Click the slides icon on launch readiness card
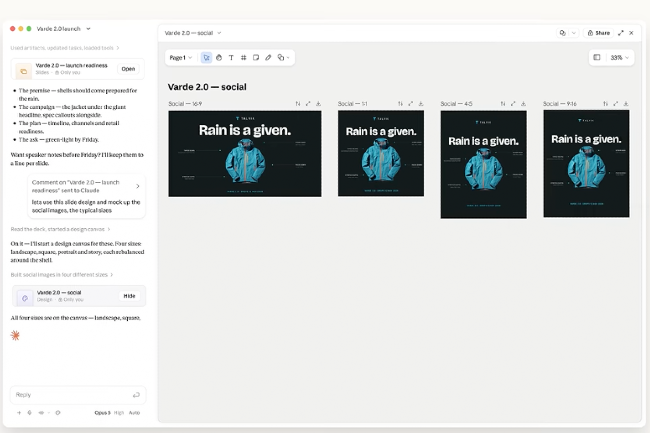The image size is (650, 433). (x=24, y=71)
